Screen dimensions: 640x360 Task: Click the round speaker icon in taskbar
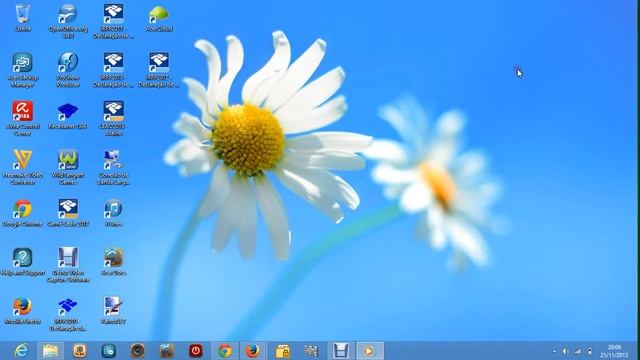138,351
